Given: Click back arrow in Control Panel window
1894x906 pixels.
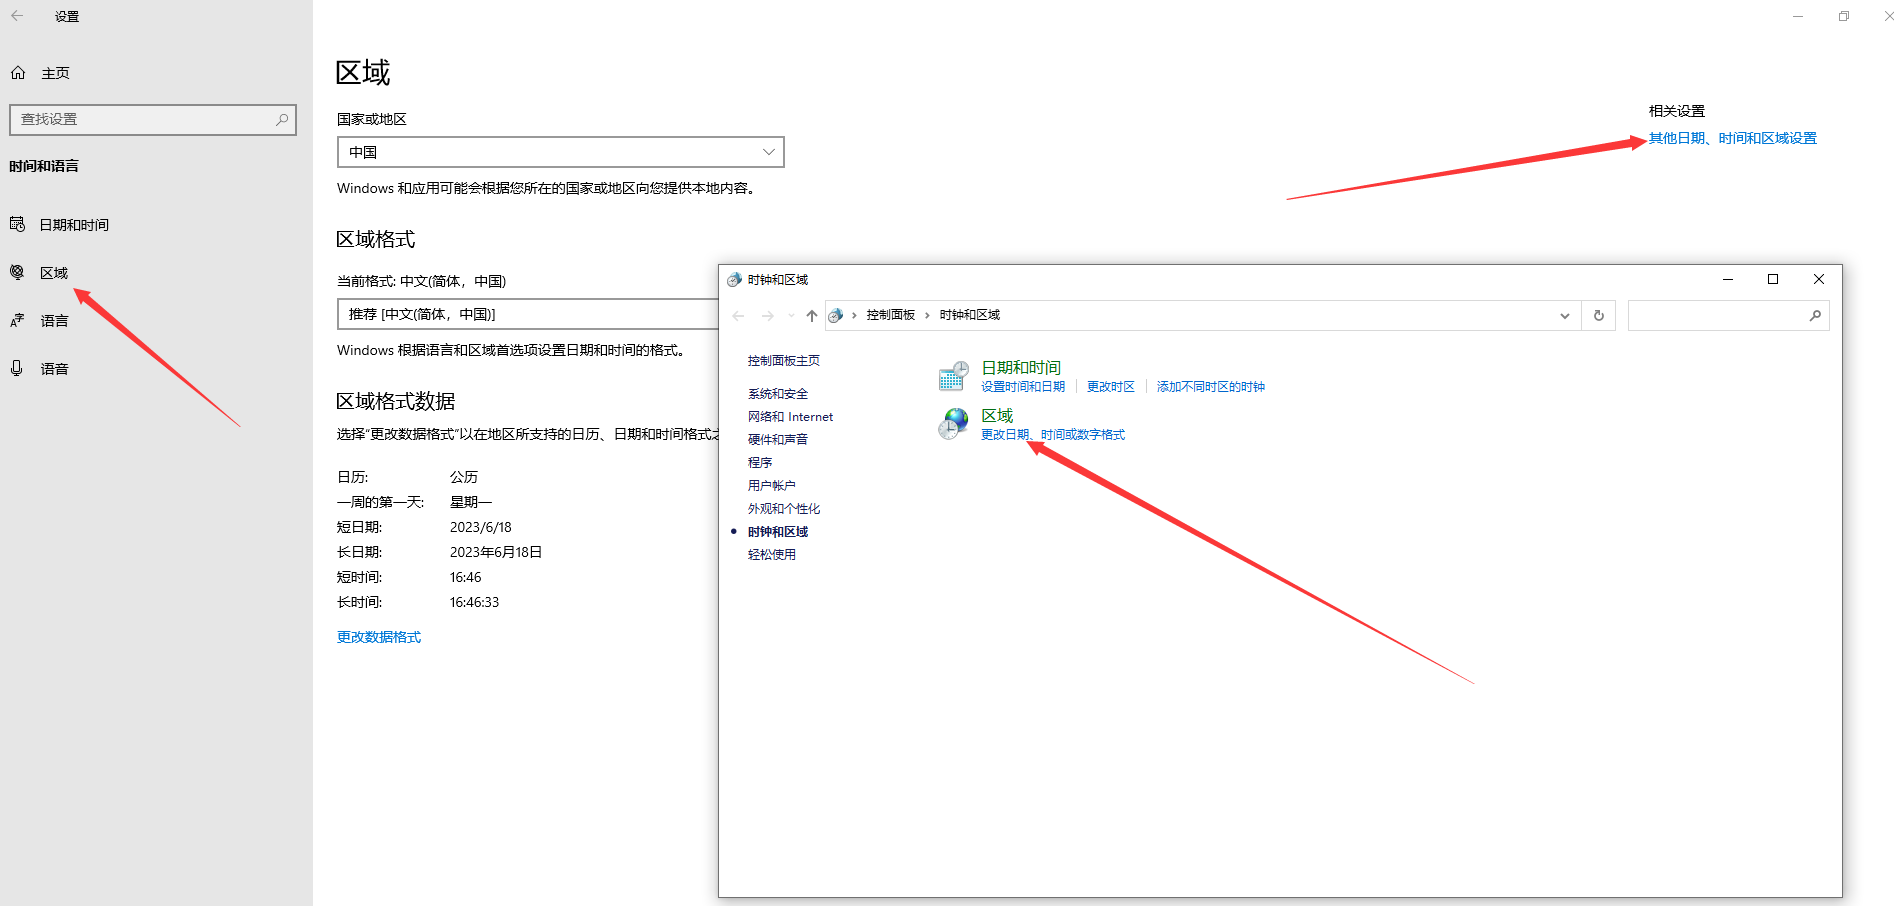Looking at the screenshot, I should pos(739,315).
